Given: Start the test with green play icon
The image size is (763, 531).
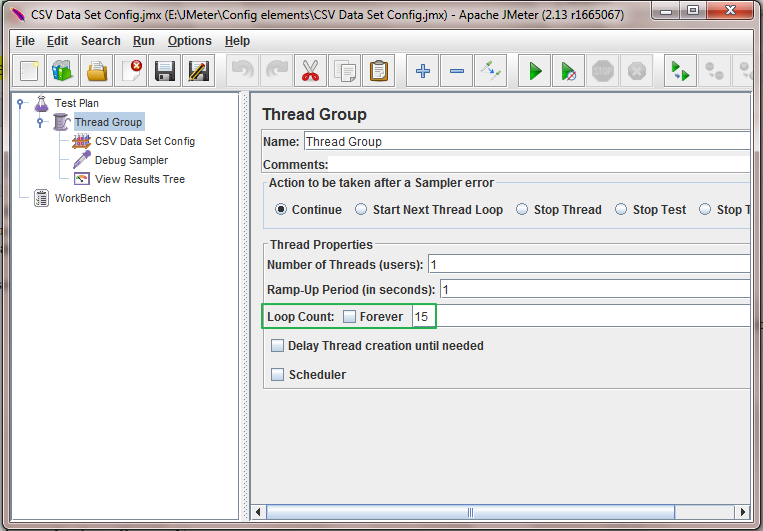Looking at the screenshot, I should tap(534, 71).
